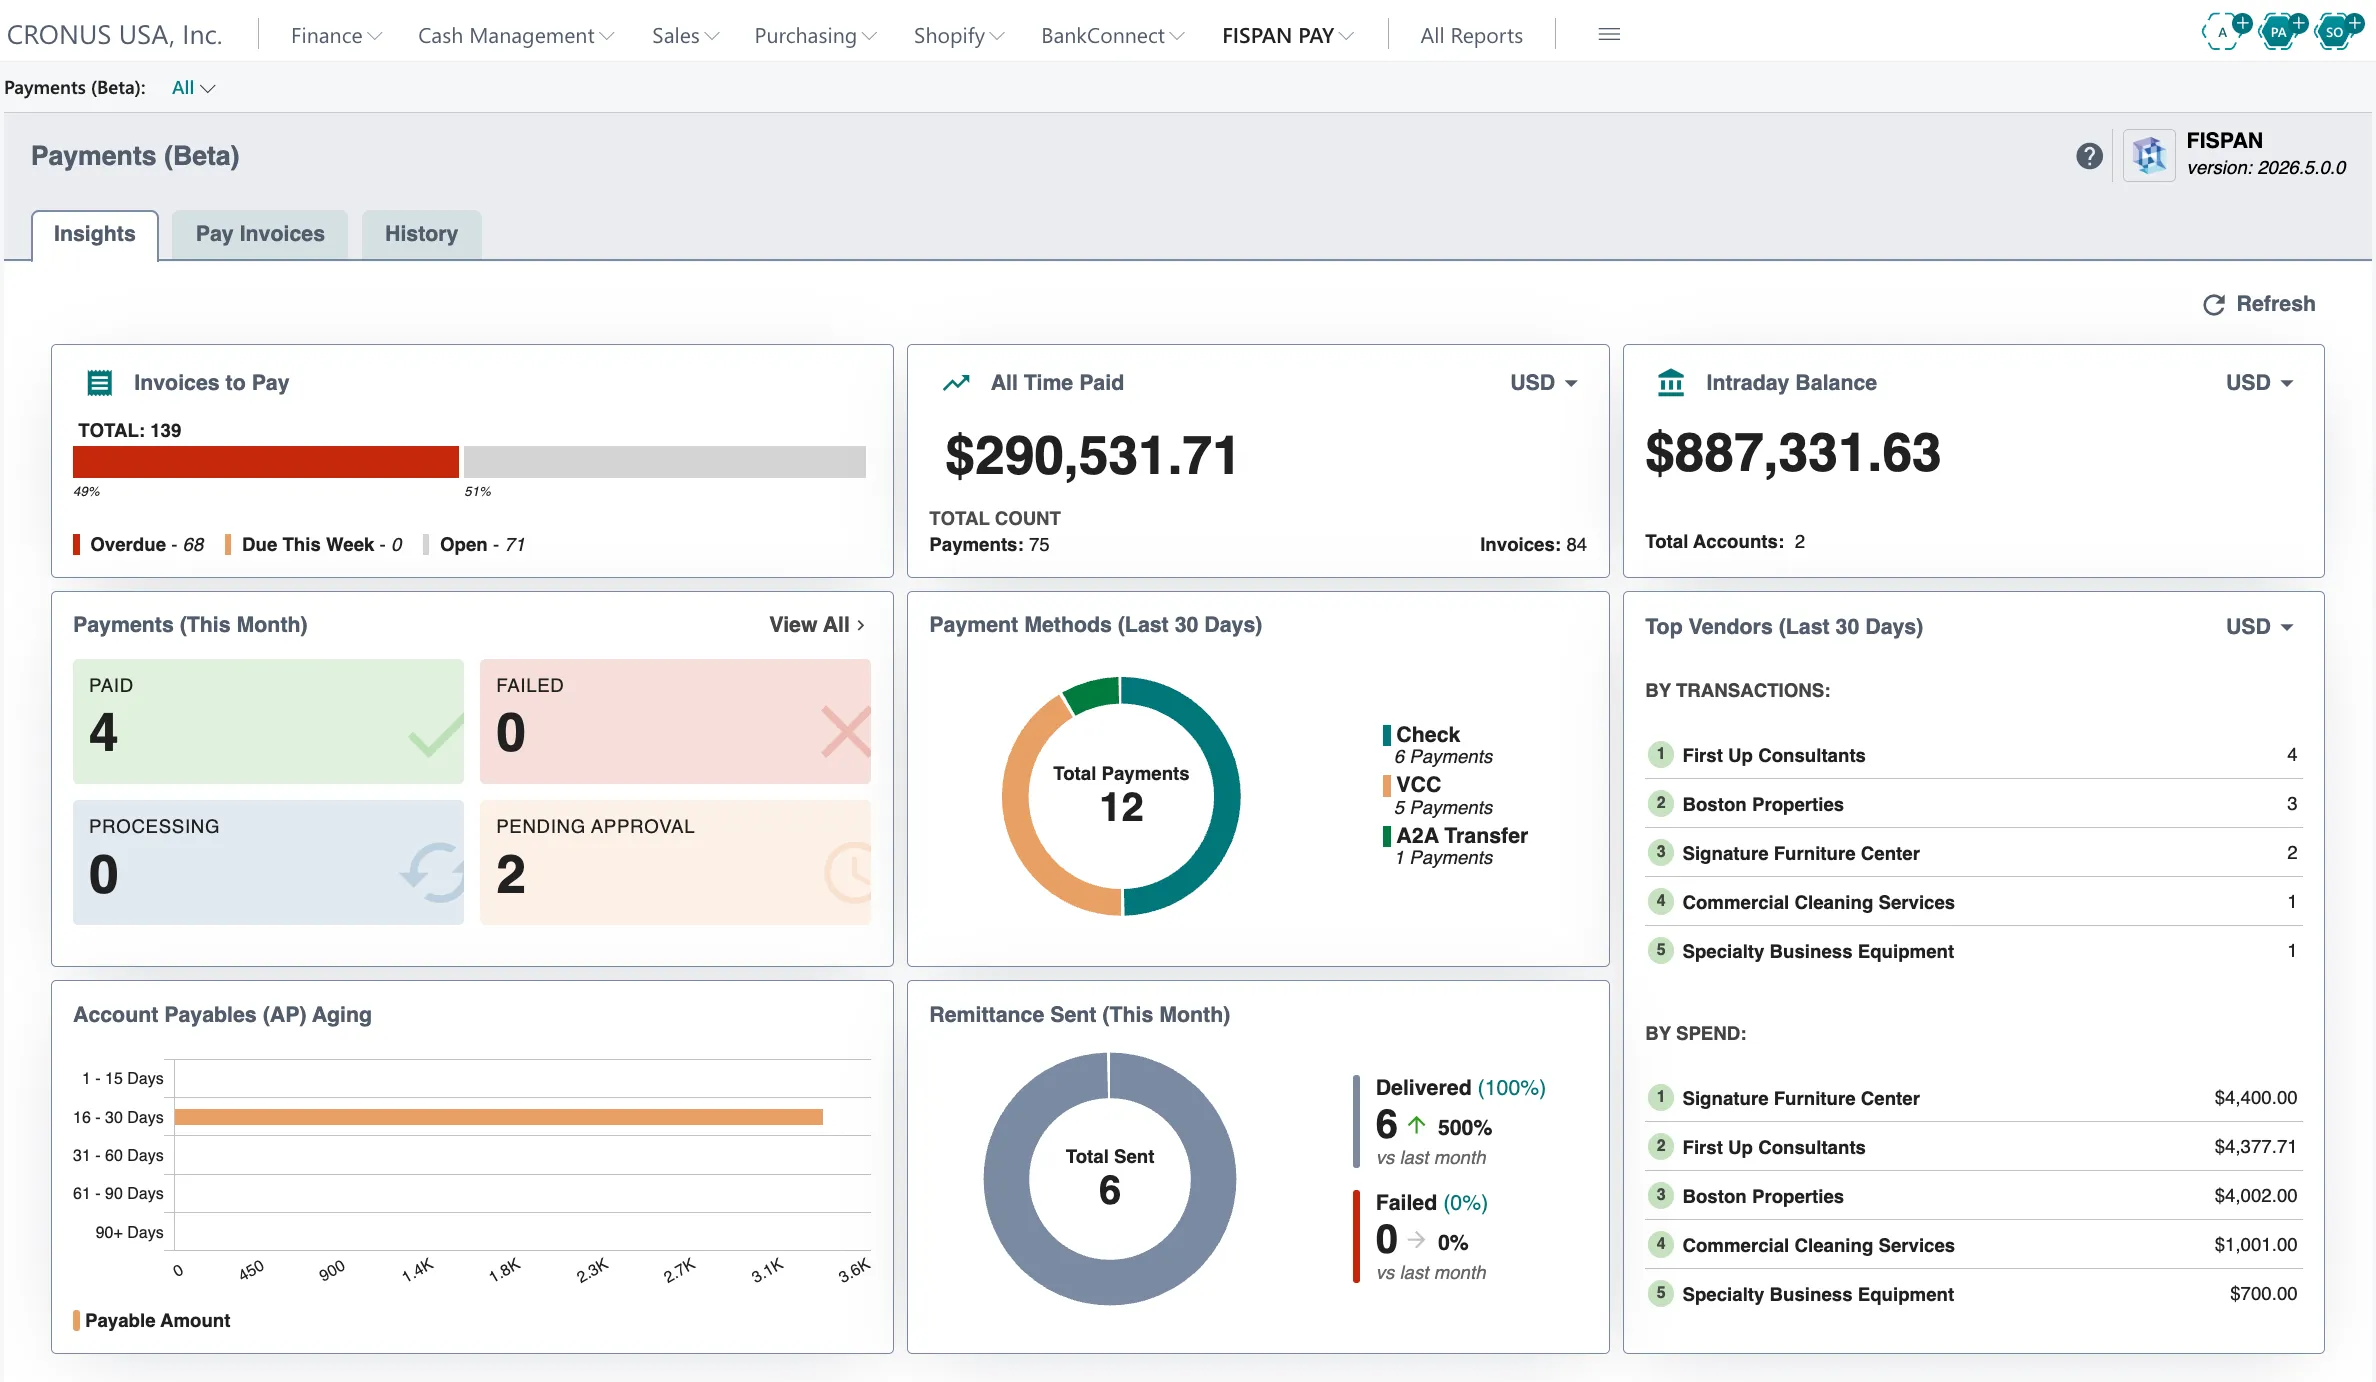Change currency in Top Vendors card

[x=2259, y=627]
